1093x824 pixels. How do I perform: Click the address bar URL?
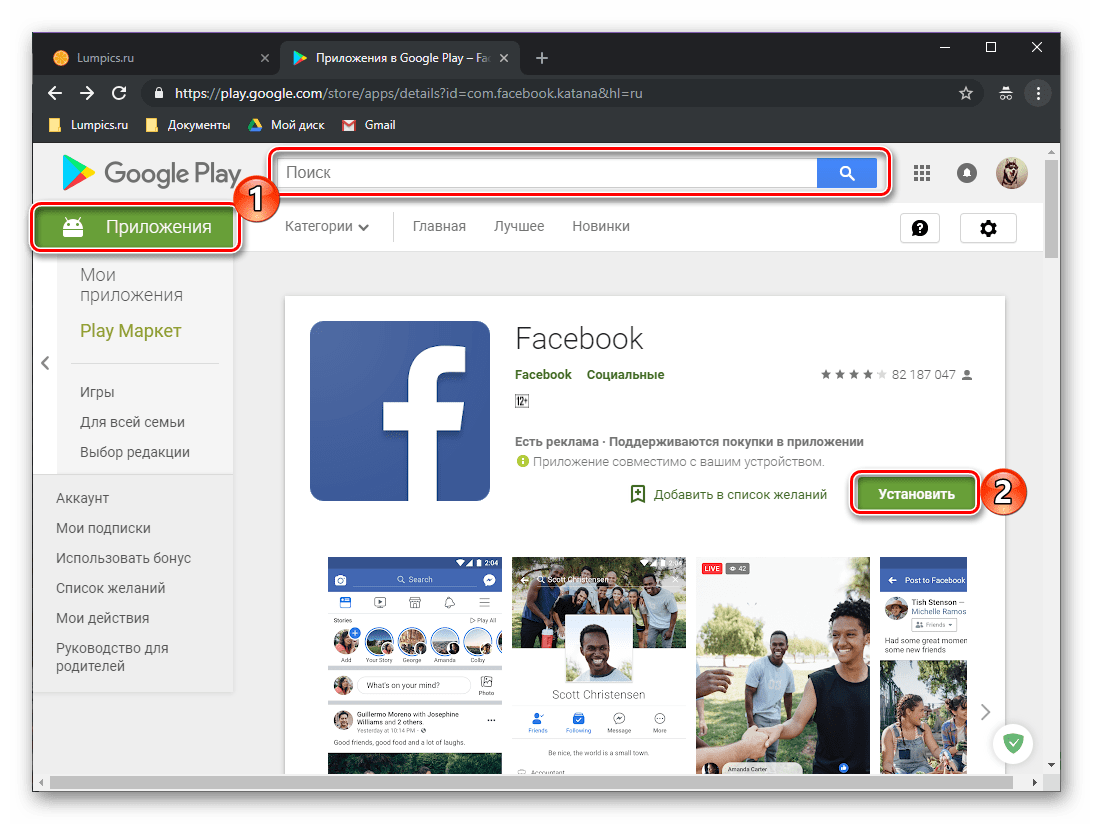408,93
